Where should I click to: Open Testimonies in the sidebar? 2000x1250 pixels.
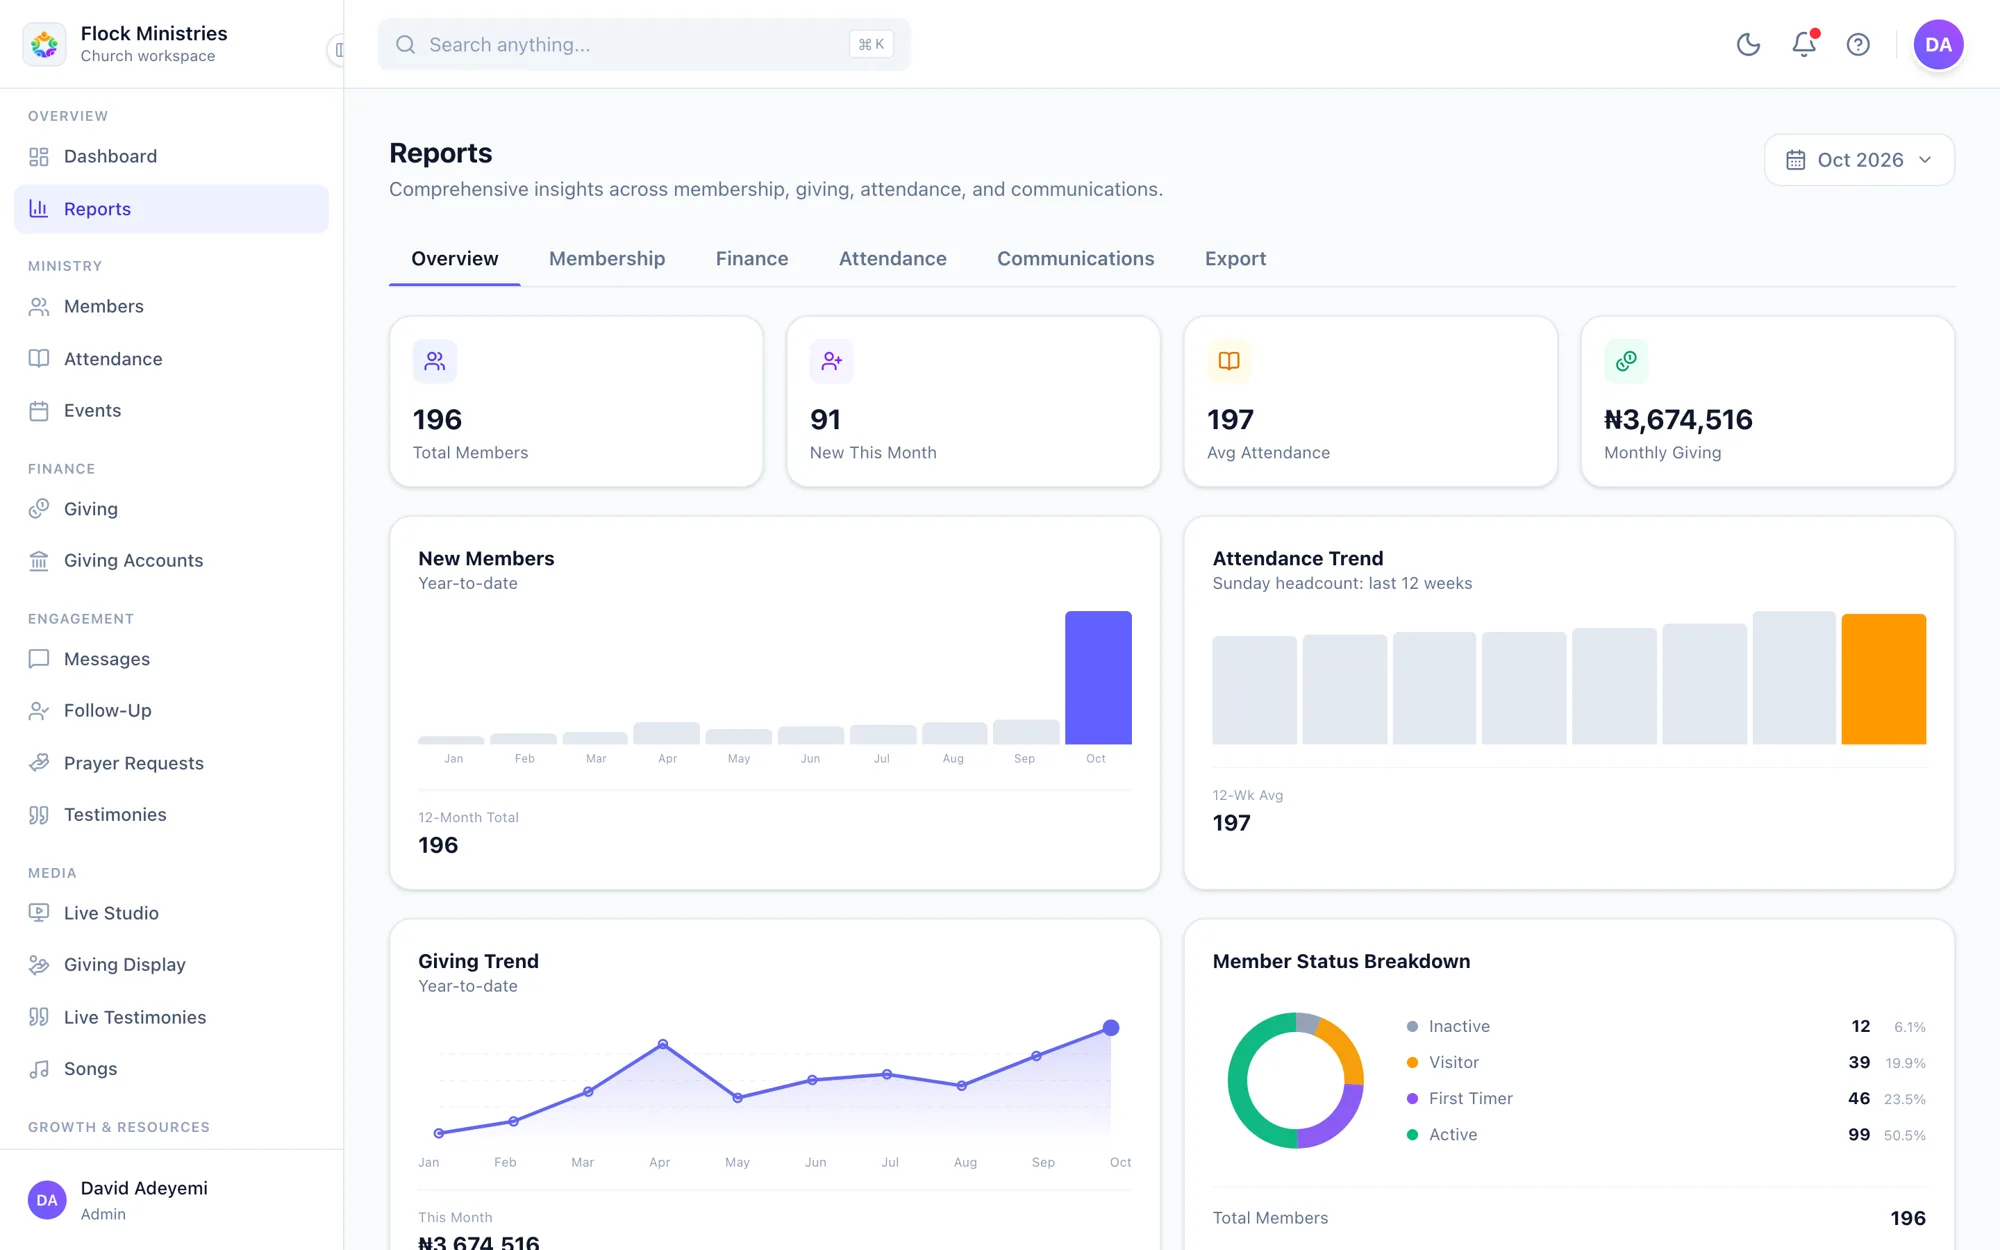(171, 815)
